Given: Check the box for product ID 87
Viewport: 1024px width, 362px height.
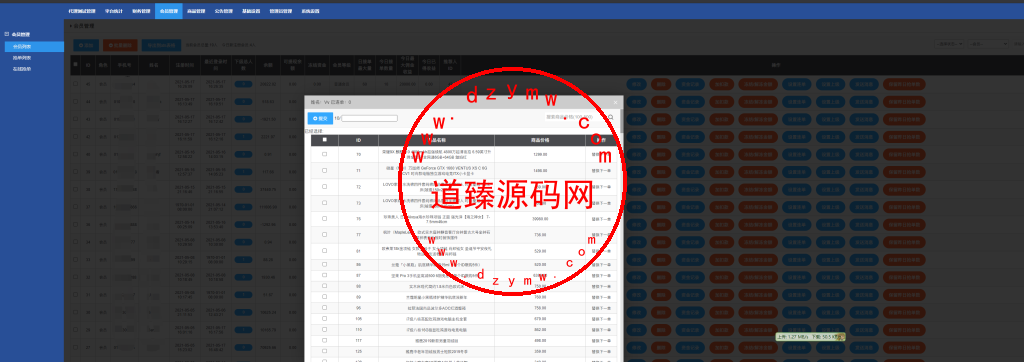Looking at the screenshot, I should click(325, 276).
